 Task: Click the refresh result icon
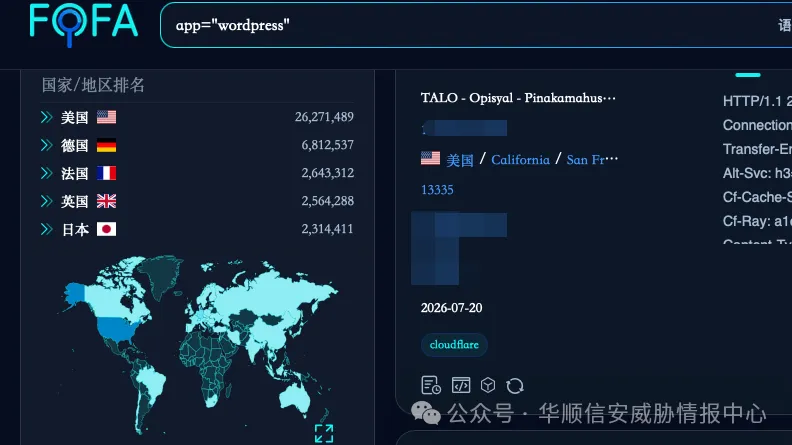click(515, 386)
